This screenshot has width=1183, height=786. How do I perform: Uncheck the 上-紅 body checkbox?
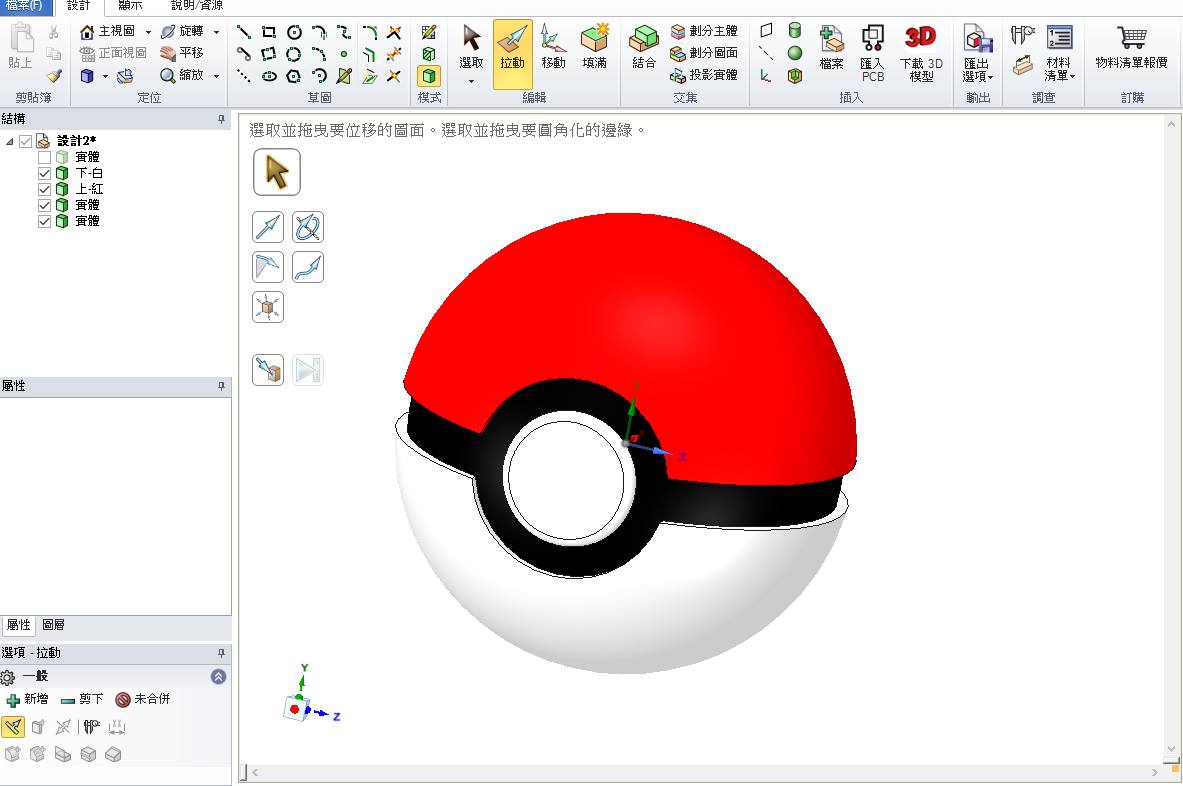pyautogui.click(x=45, y=189)
